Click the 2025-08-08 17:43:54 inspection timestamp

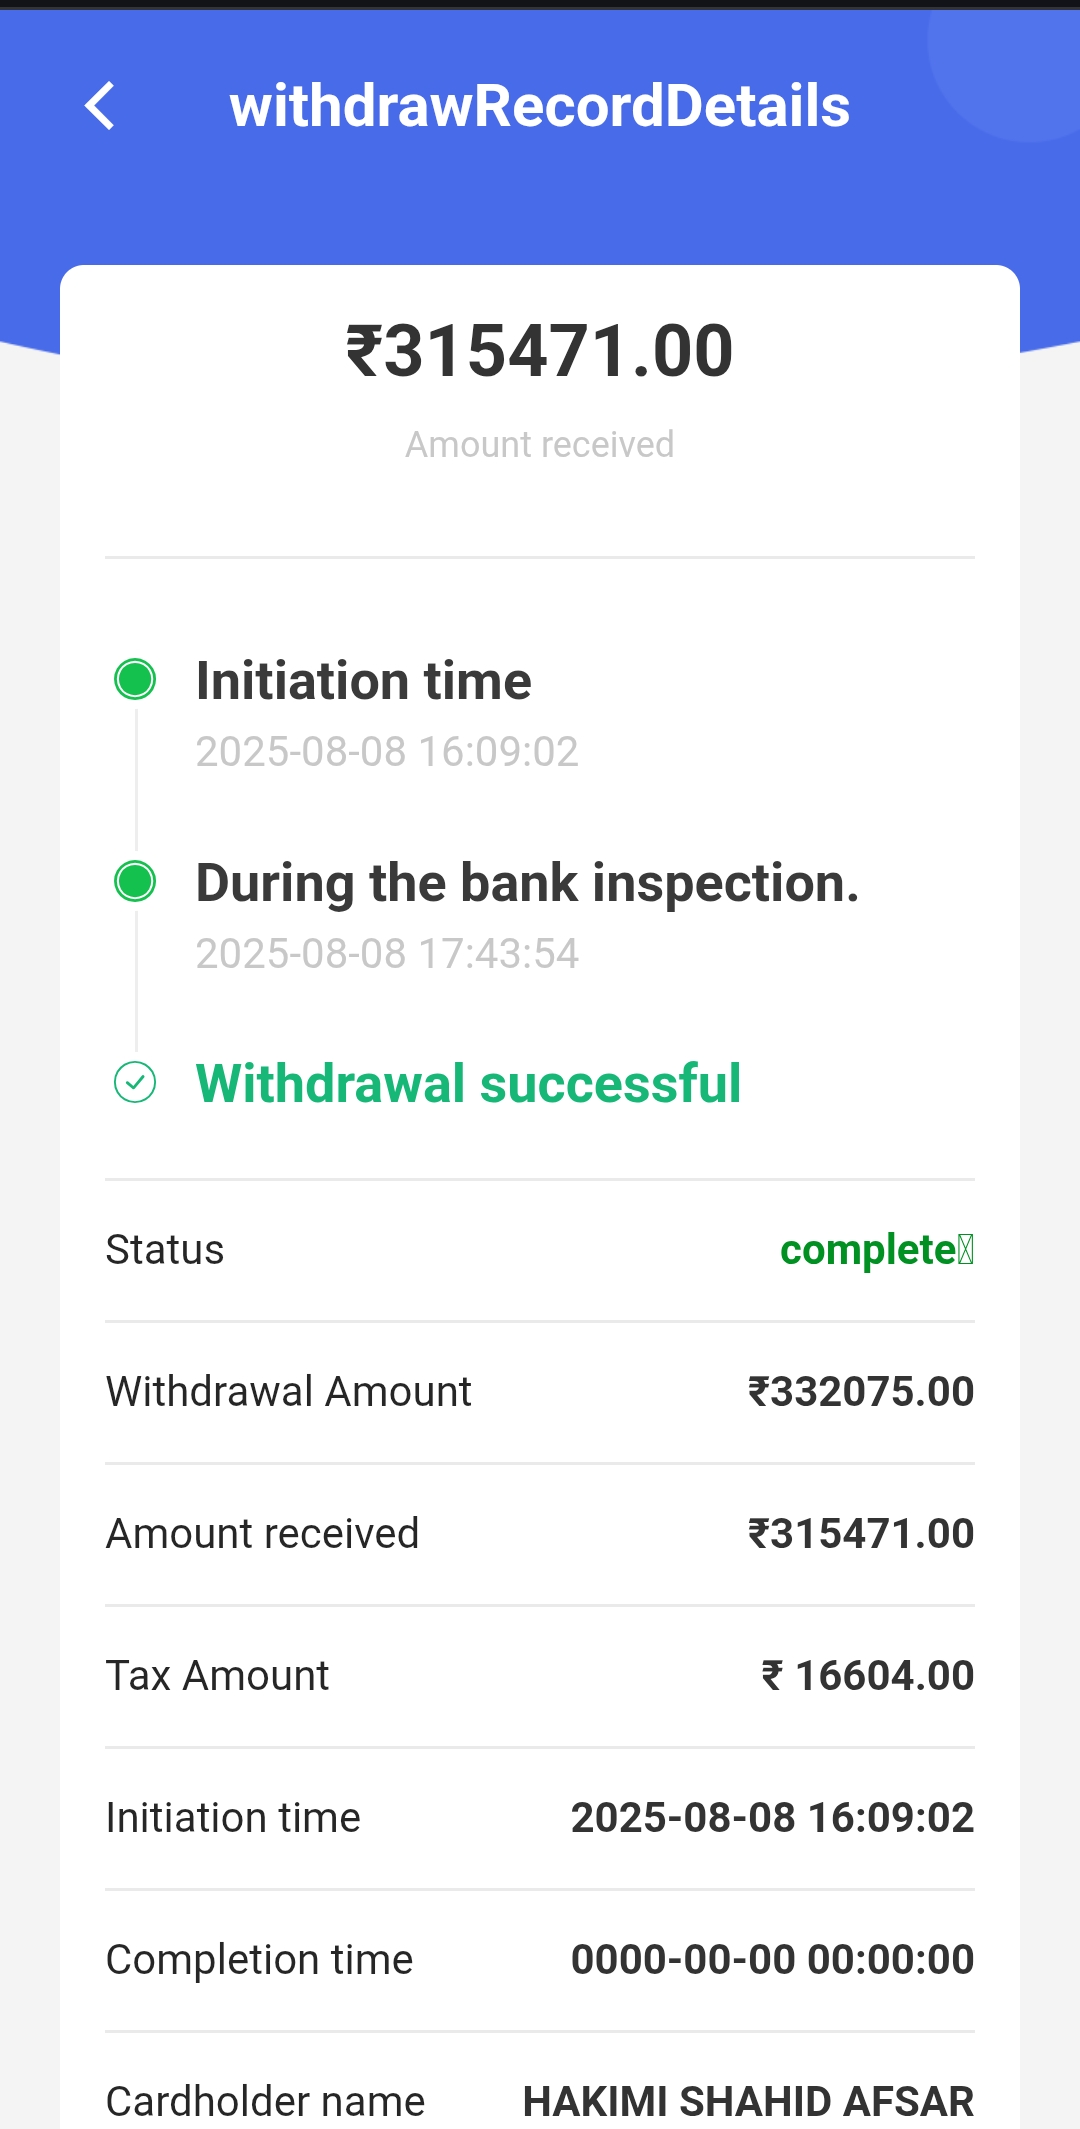coord(387,954)
